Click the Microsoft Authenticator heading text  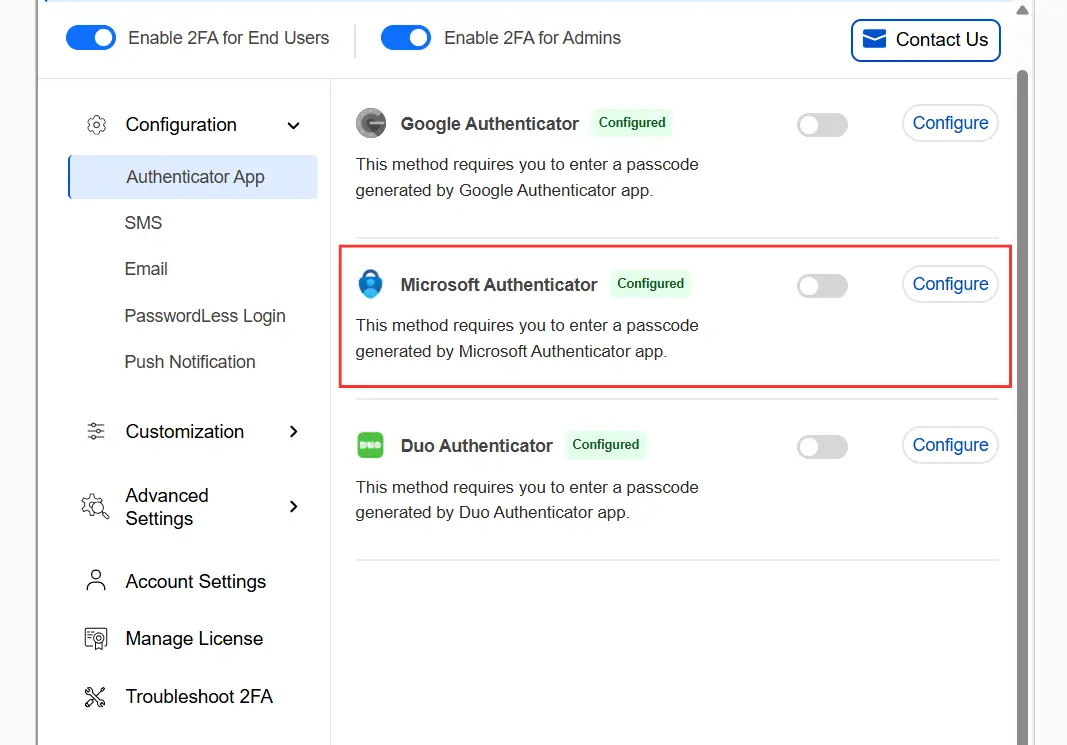coord(499,284)
